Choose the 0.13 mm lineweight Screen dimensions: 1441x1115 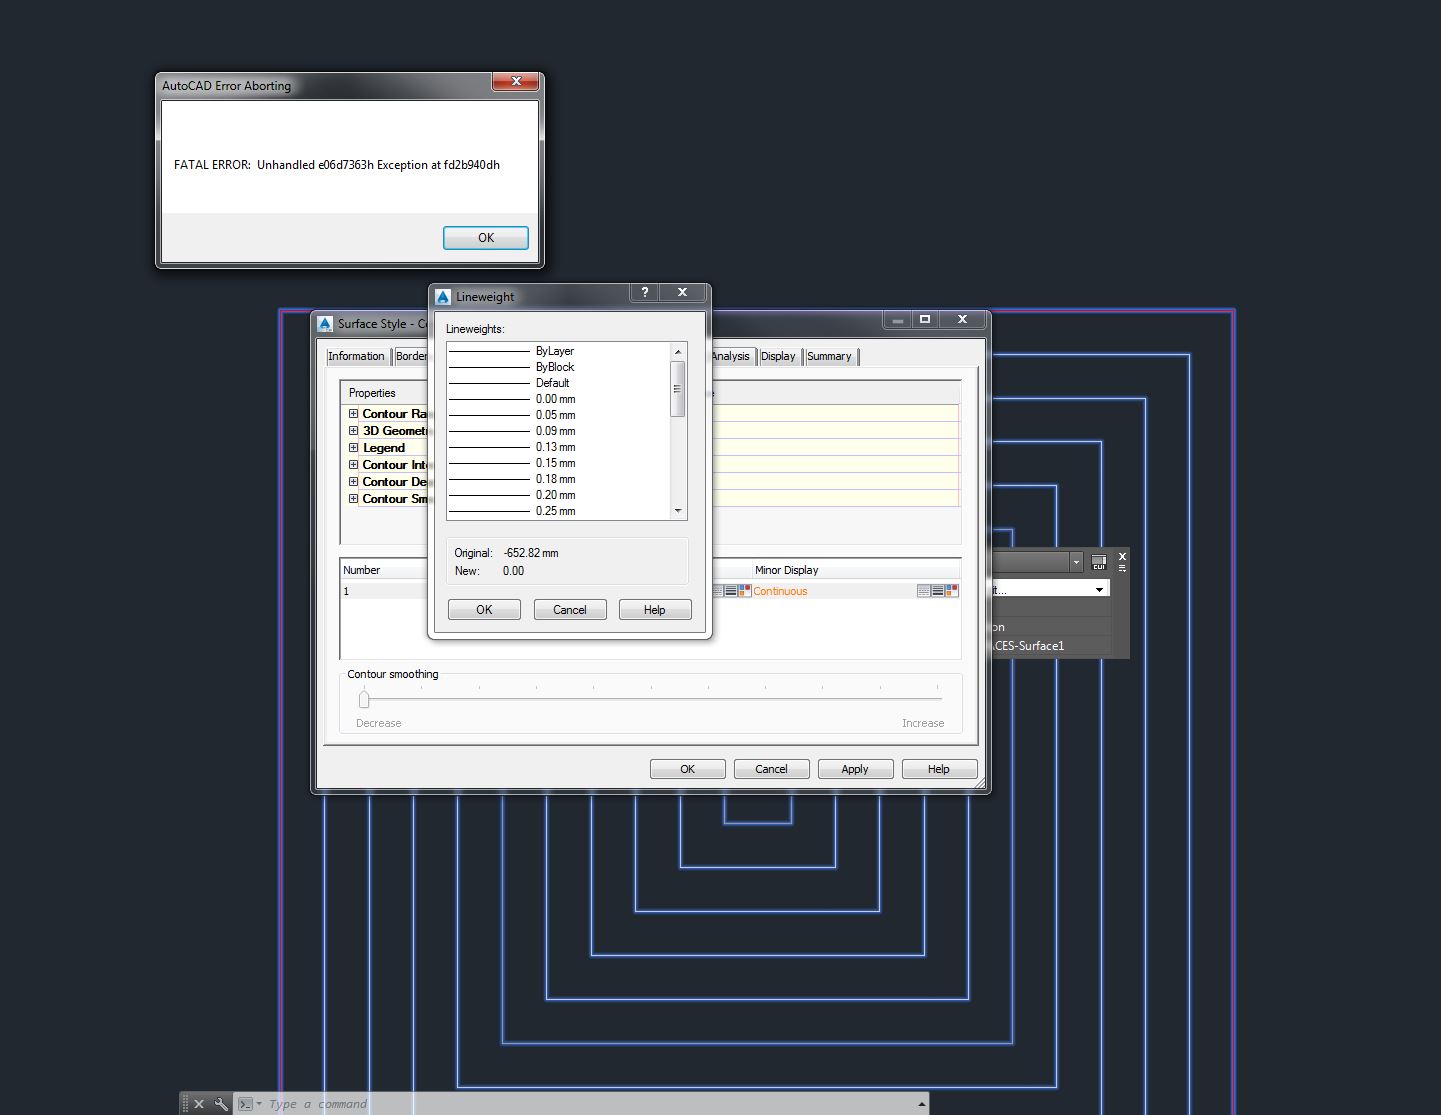pos(559,447)
